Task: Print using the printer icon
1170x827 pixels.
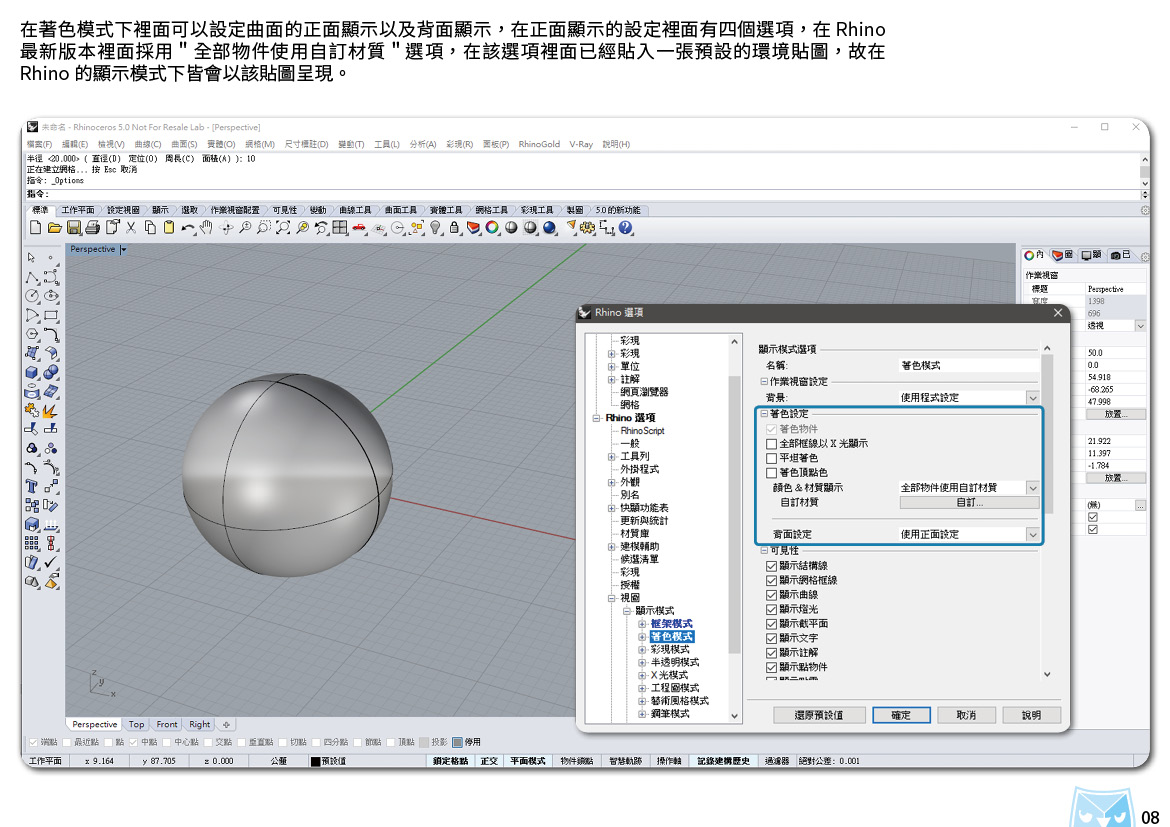Action: tap(93, 228)
